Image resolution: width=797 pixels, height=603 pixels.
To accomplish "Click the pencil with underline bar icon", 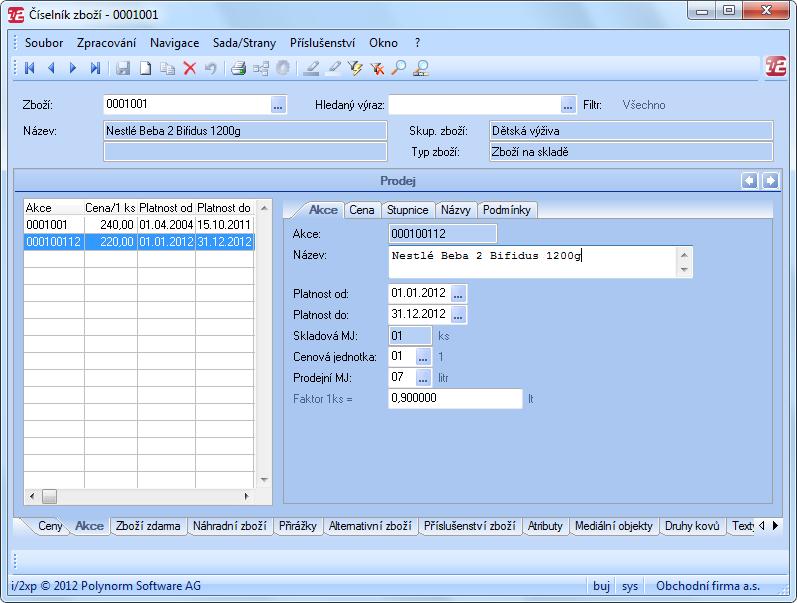I will tap(311, 68).
